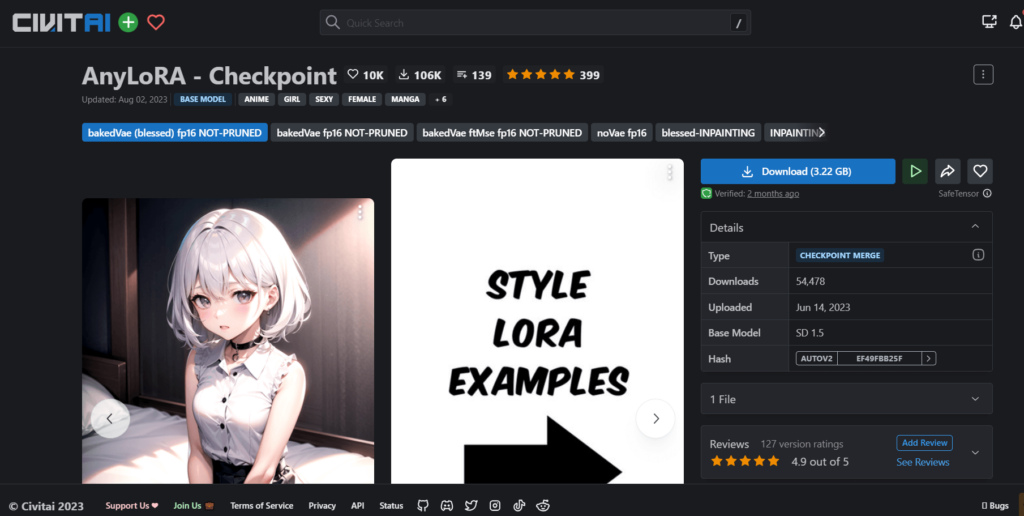Open Civitai's GitHub from footer icon
Screen dimensions: 1024x516
coord(423,506)
